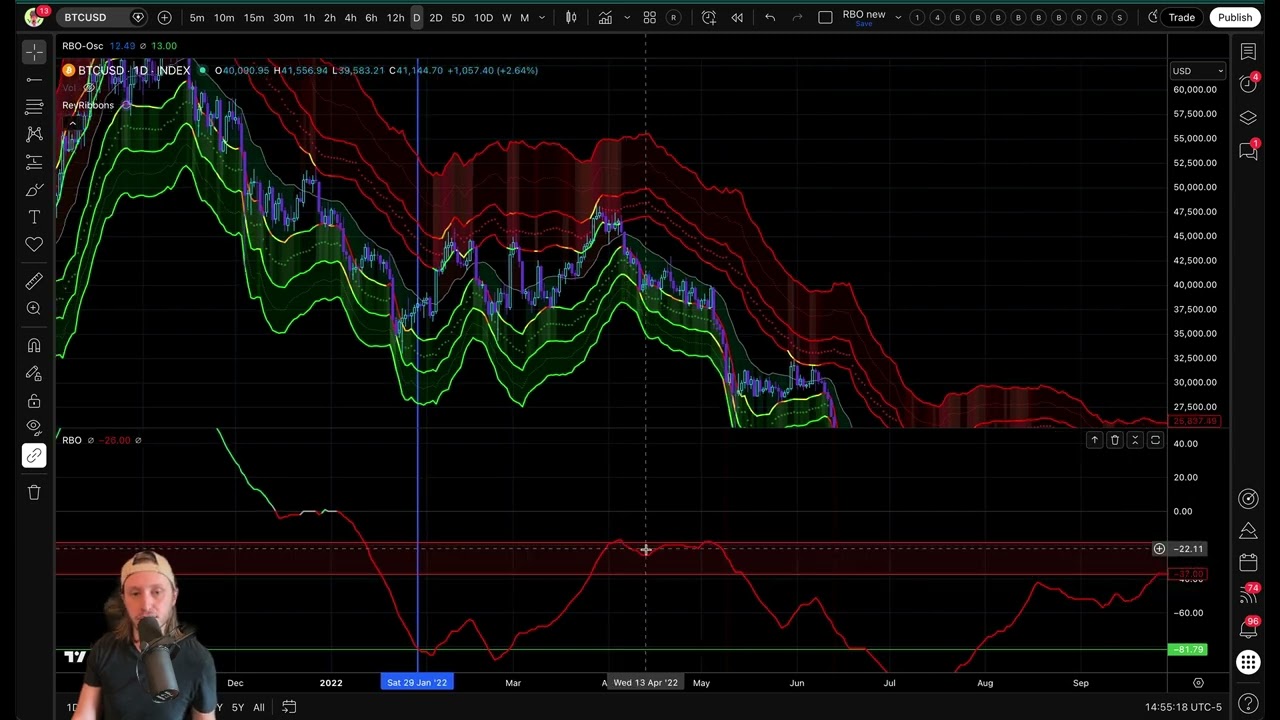The width and height of the screenshot is (1280, 720).
Task: Open the time axis settings gear
Action: [1198, 683]
